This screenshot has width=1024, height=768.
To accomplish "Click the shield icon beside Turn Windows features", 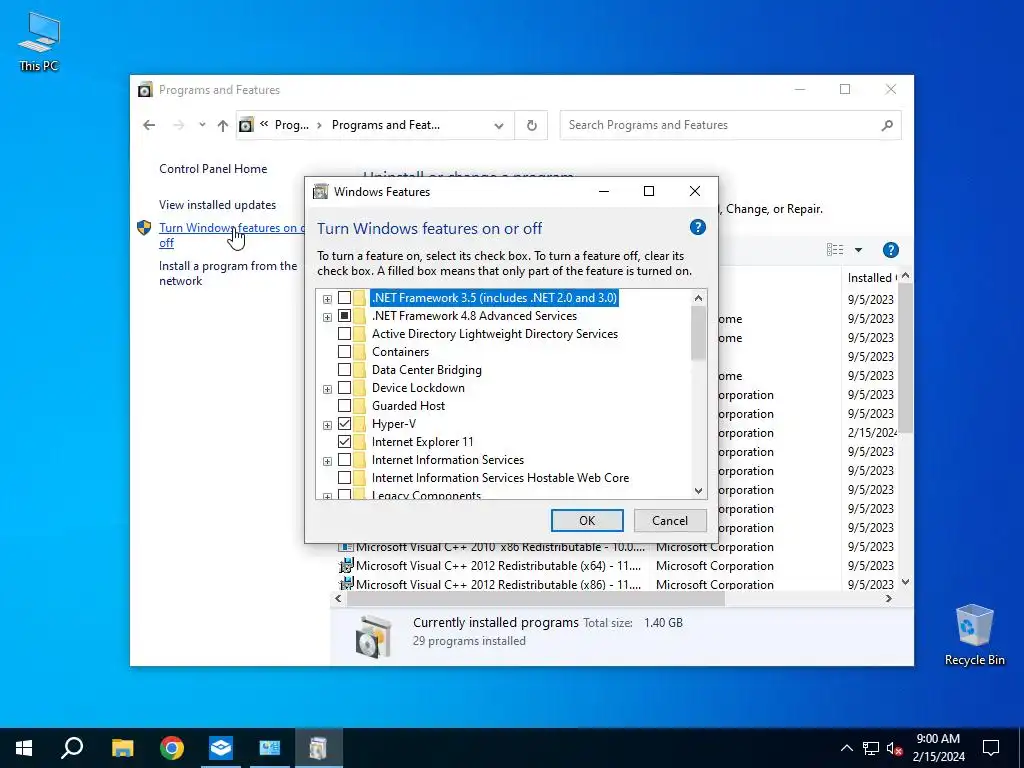I will coord(144,227).
